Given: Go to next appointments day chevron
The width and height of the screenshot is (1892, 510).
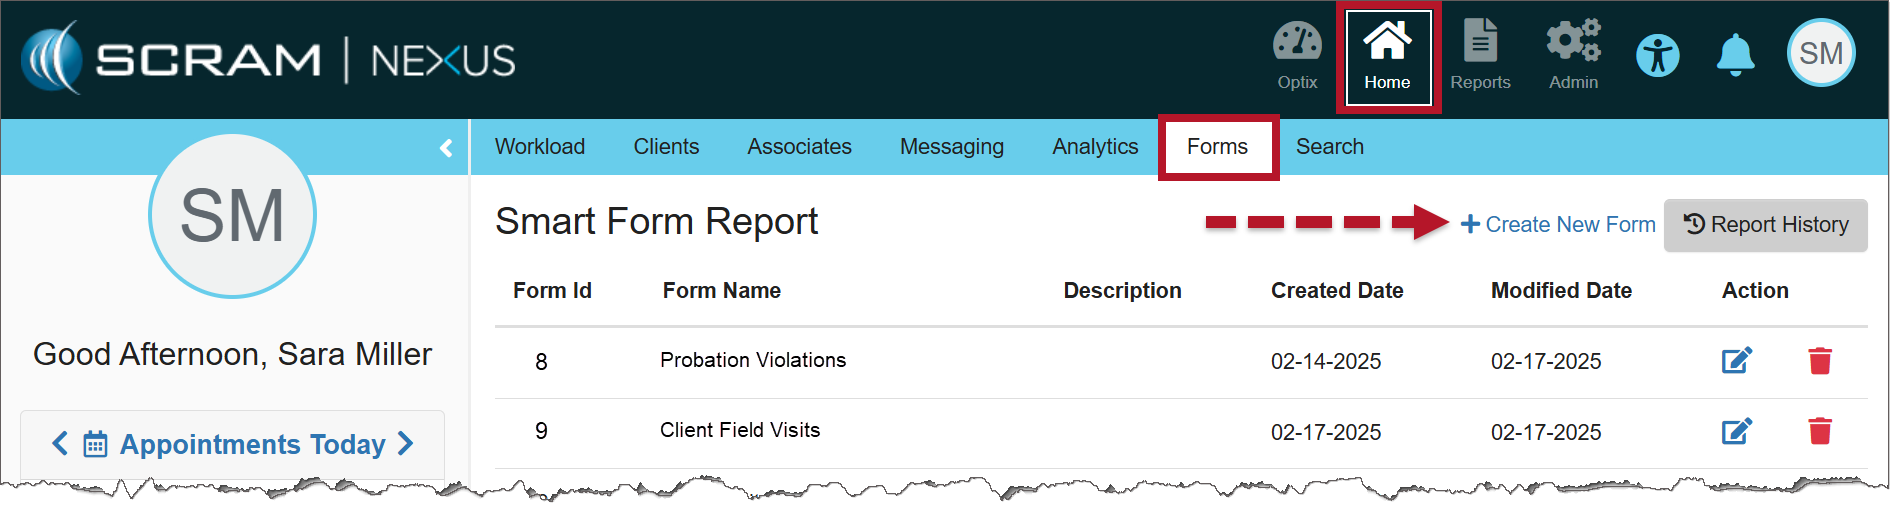Looking at the screenshot, I should [x=405, y=444].
